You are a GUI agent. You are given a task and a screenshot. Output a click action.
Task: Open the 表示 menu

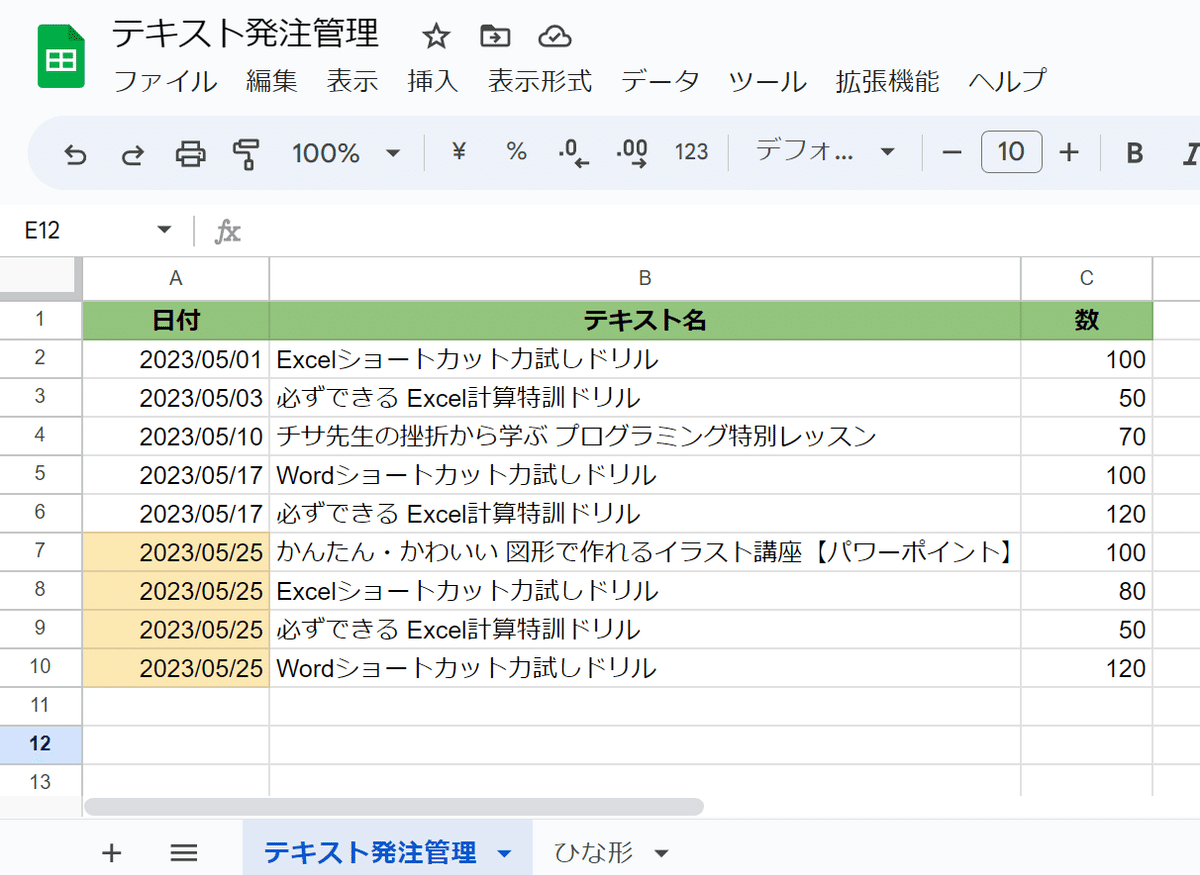pos(352,81)
